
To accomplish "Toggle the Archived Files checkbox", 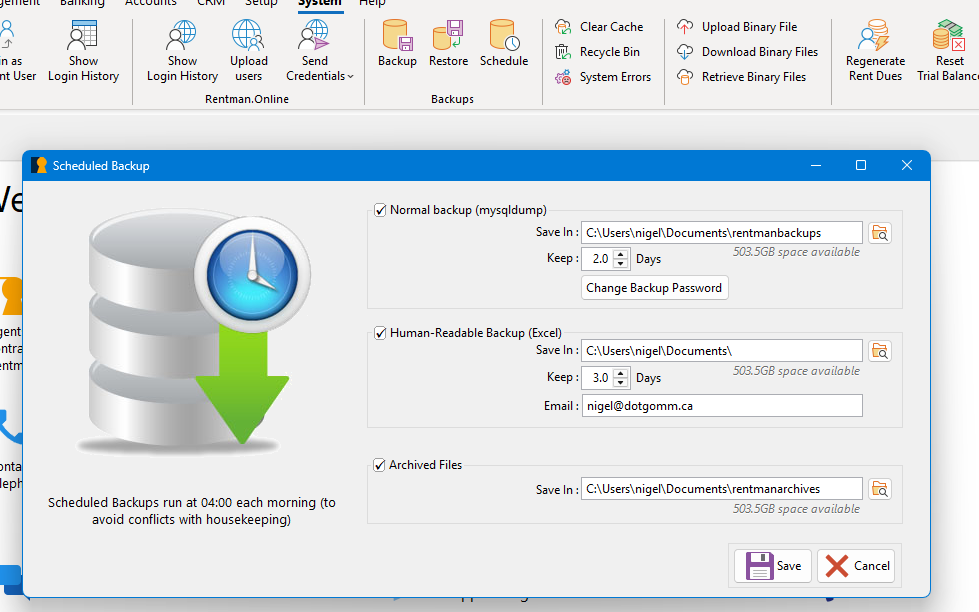I will [380, 464].
